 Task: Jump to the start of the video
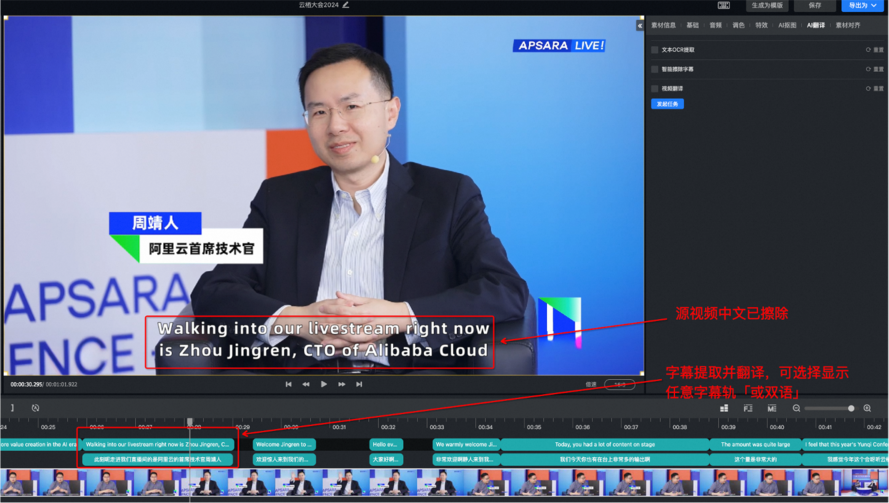(289, 384)
